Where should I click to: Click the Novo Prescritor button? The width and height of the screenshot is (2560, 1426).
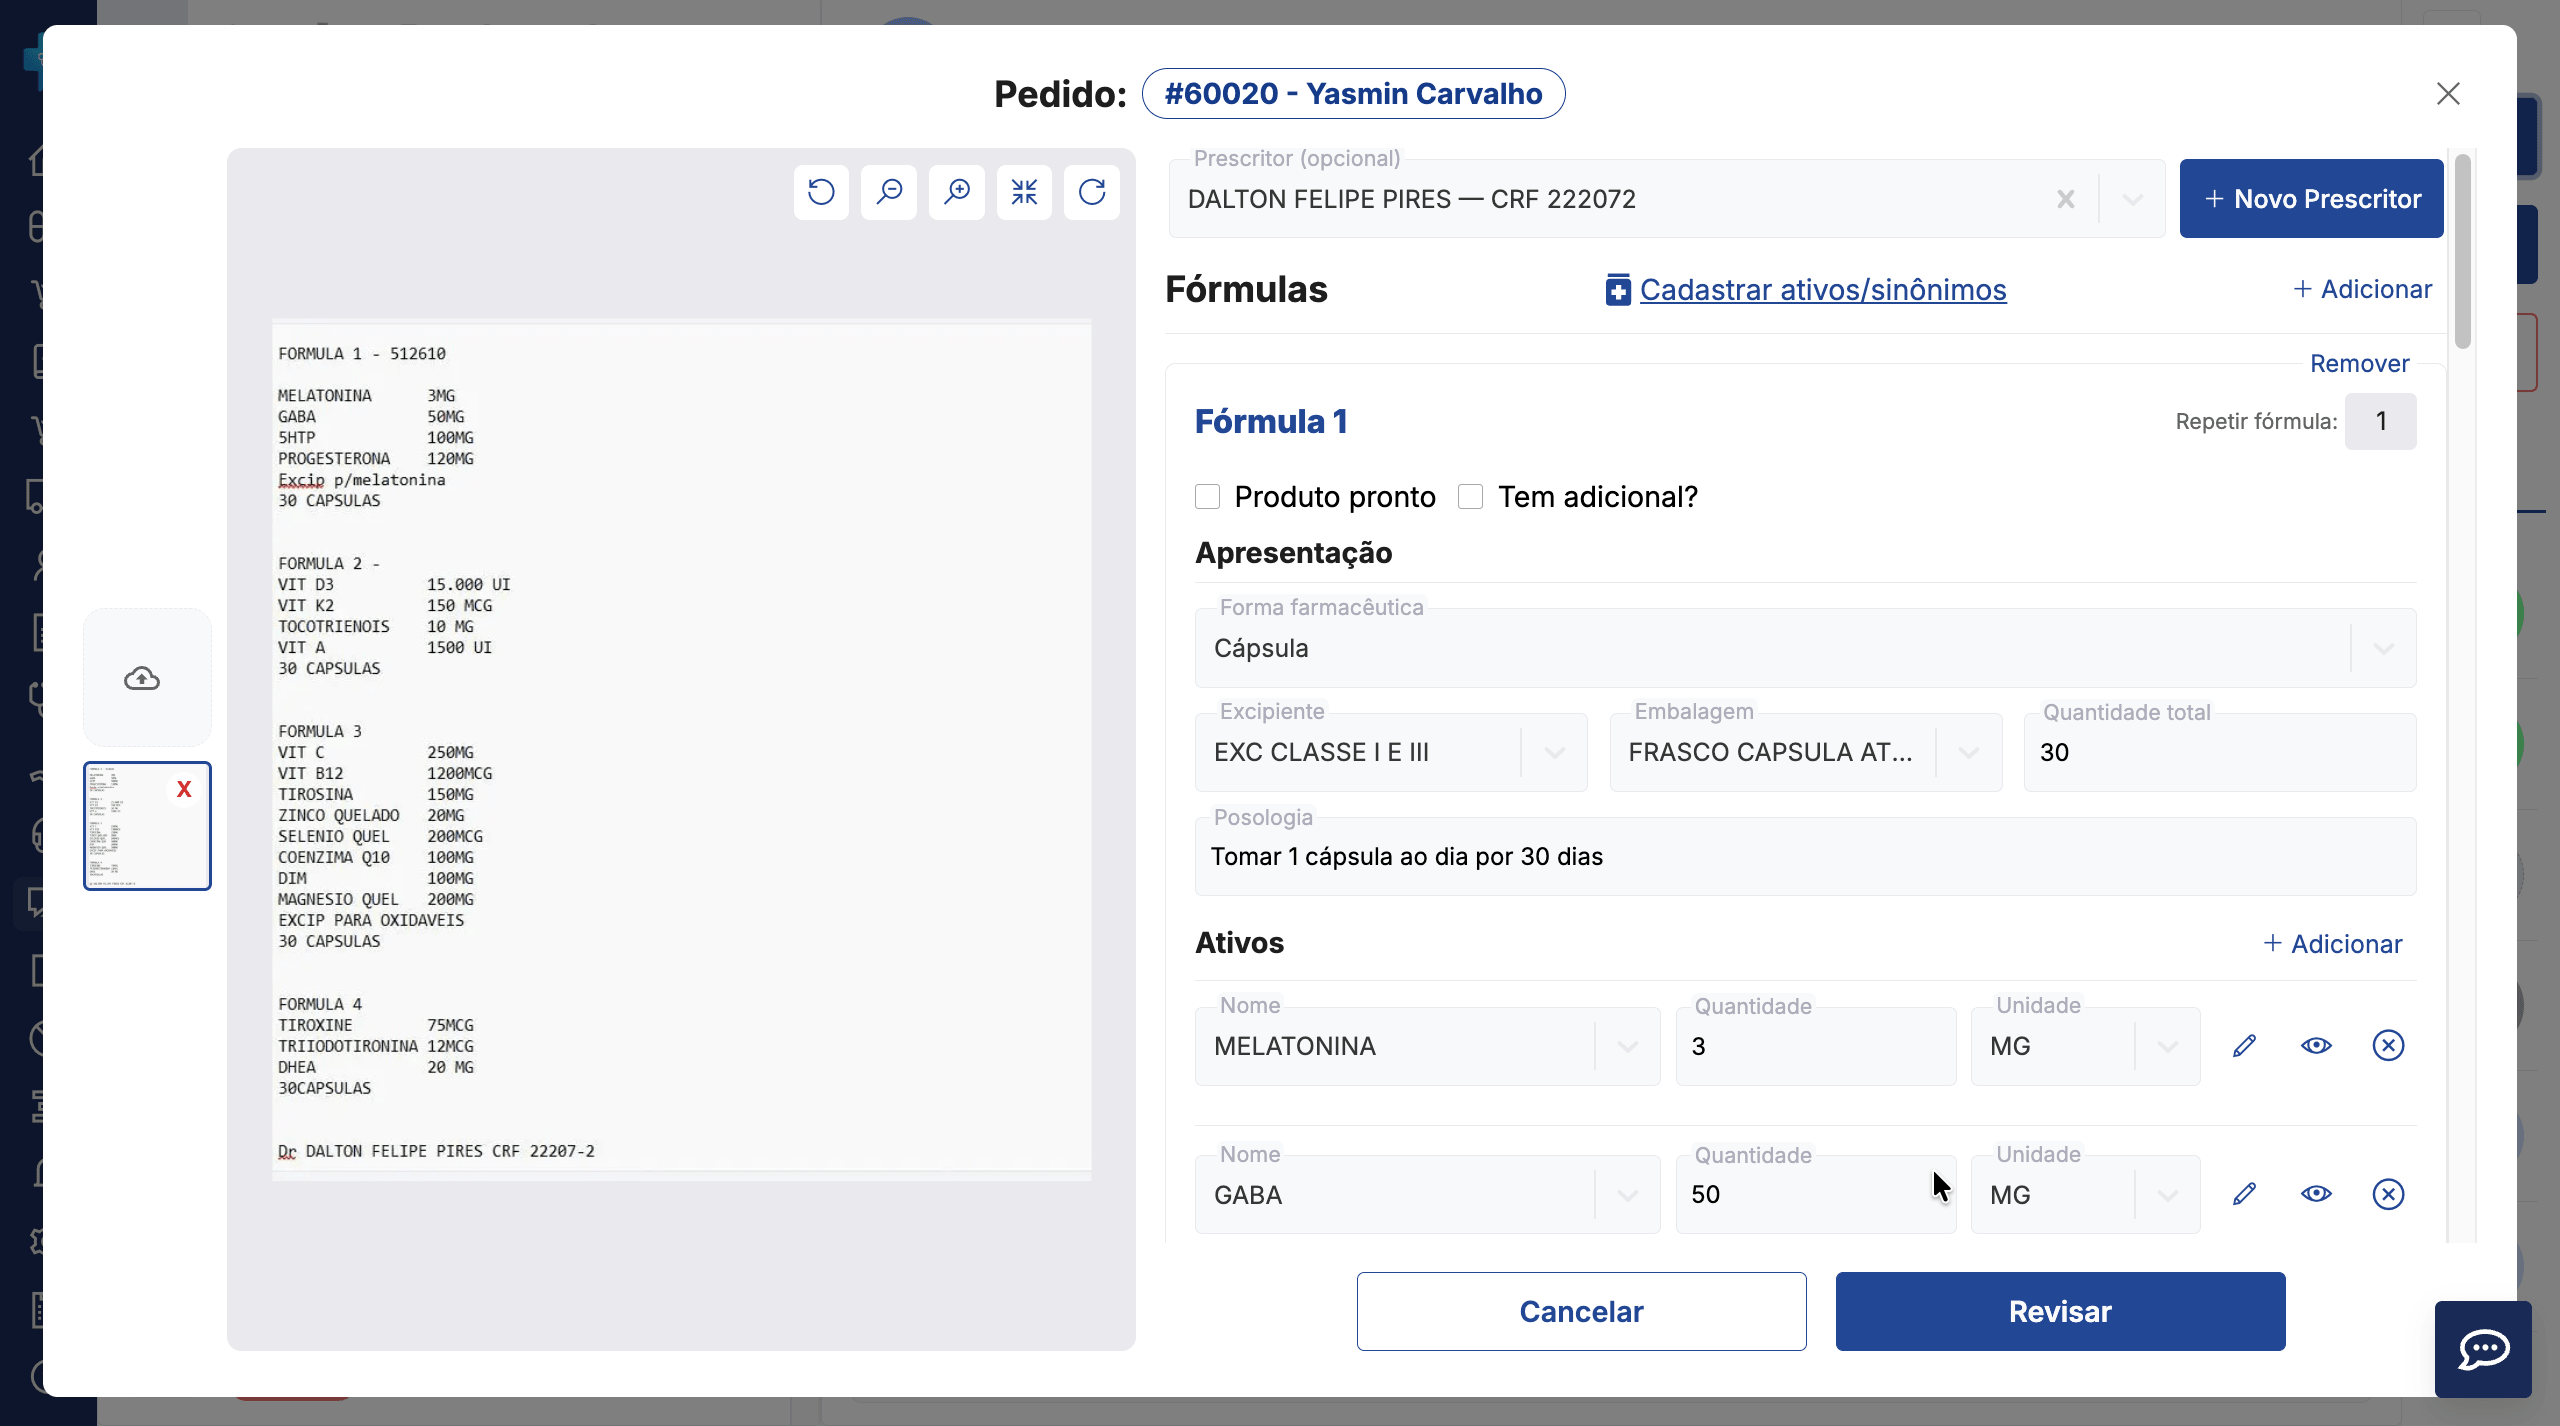point(2312,198)
